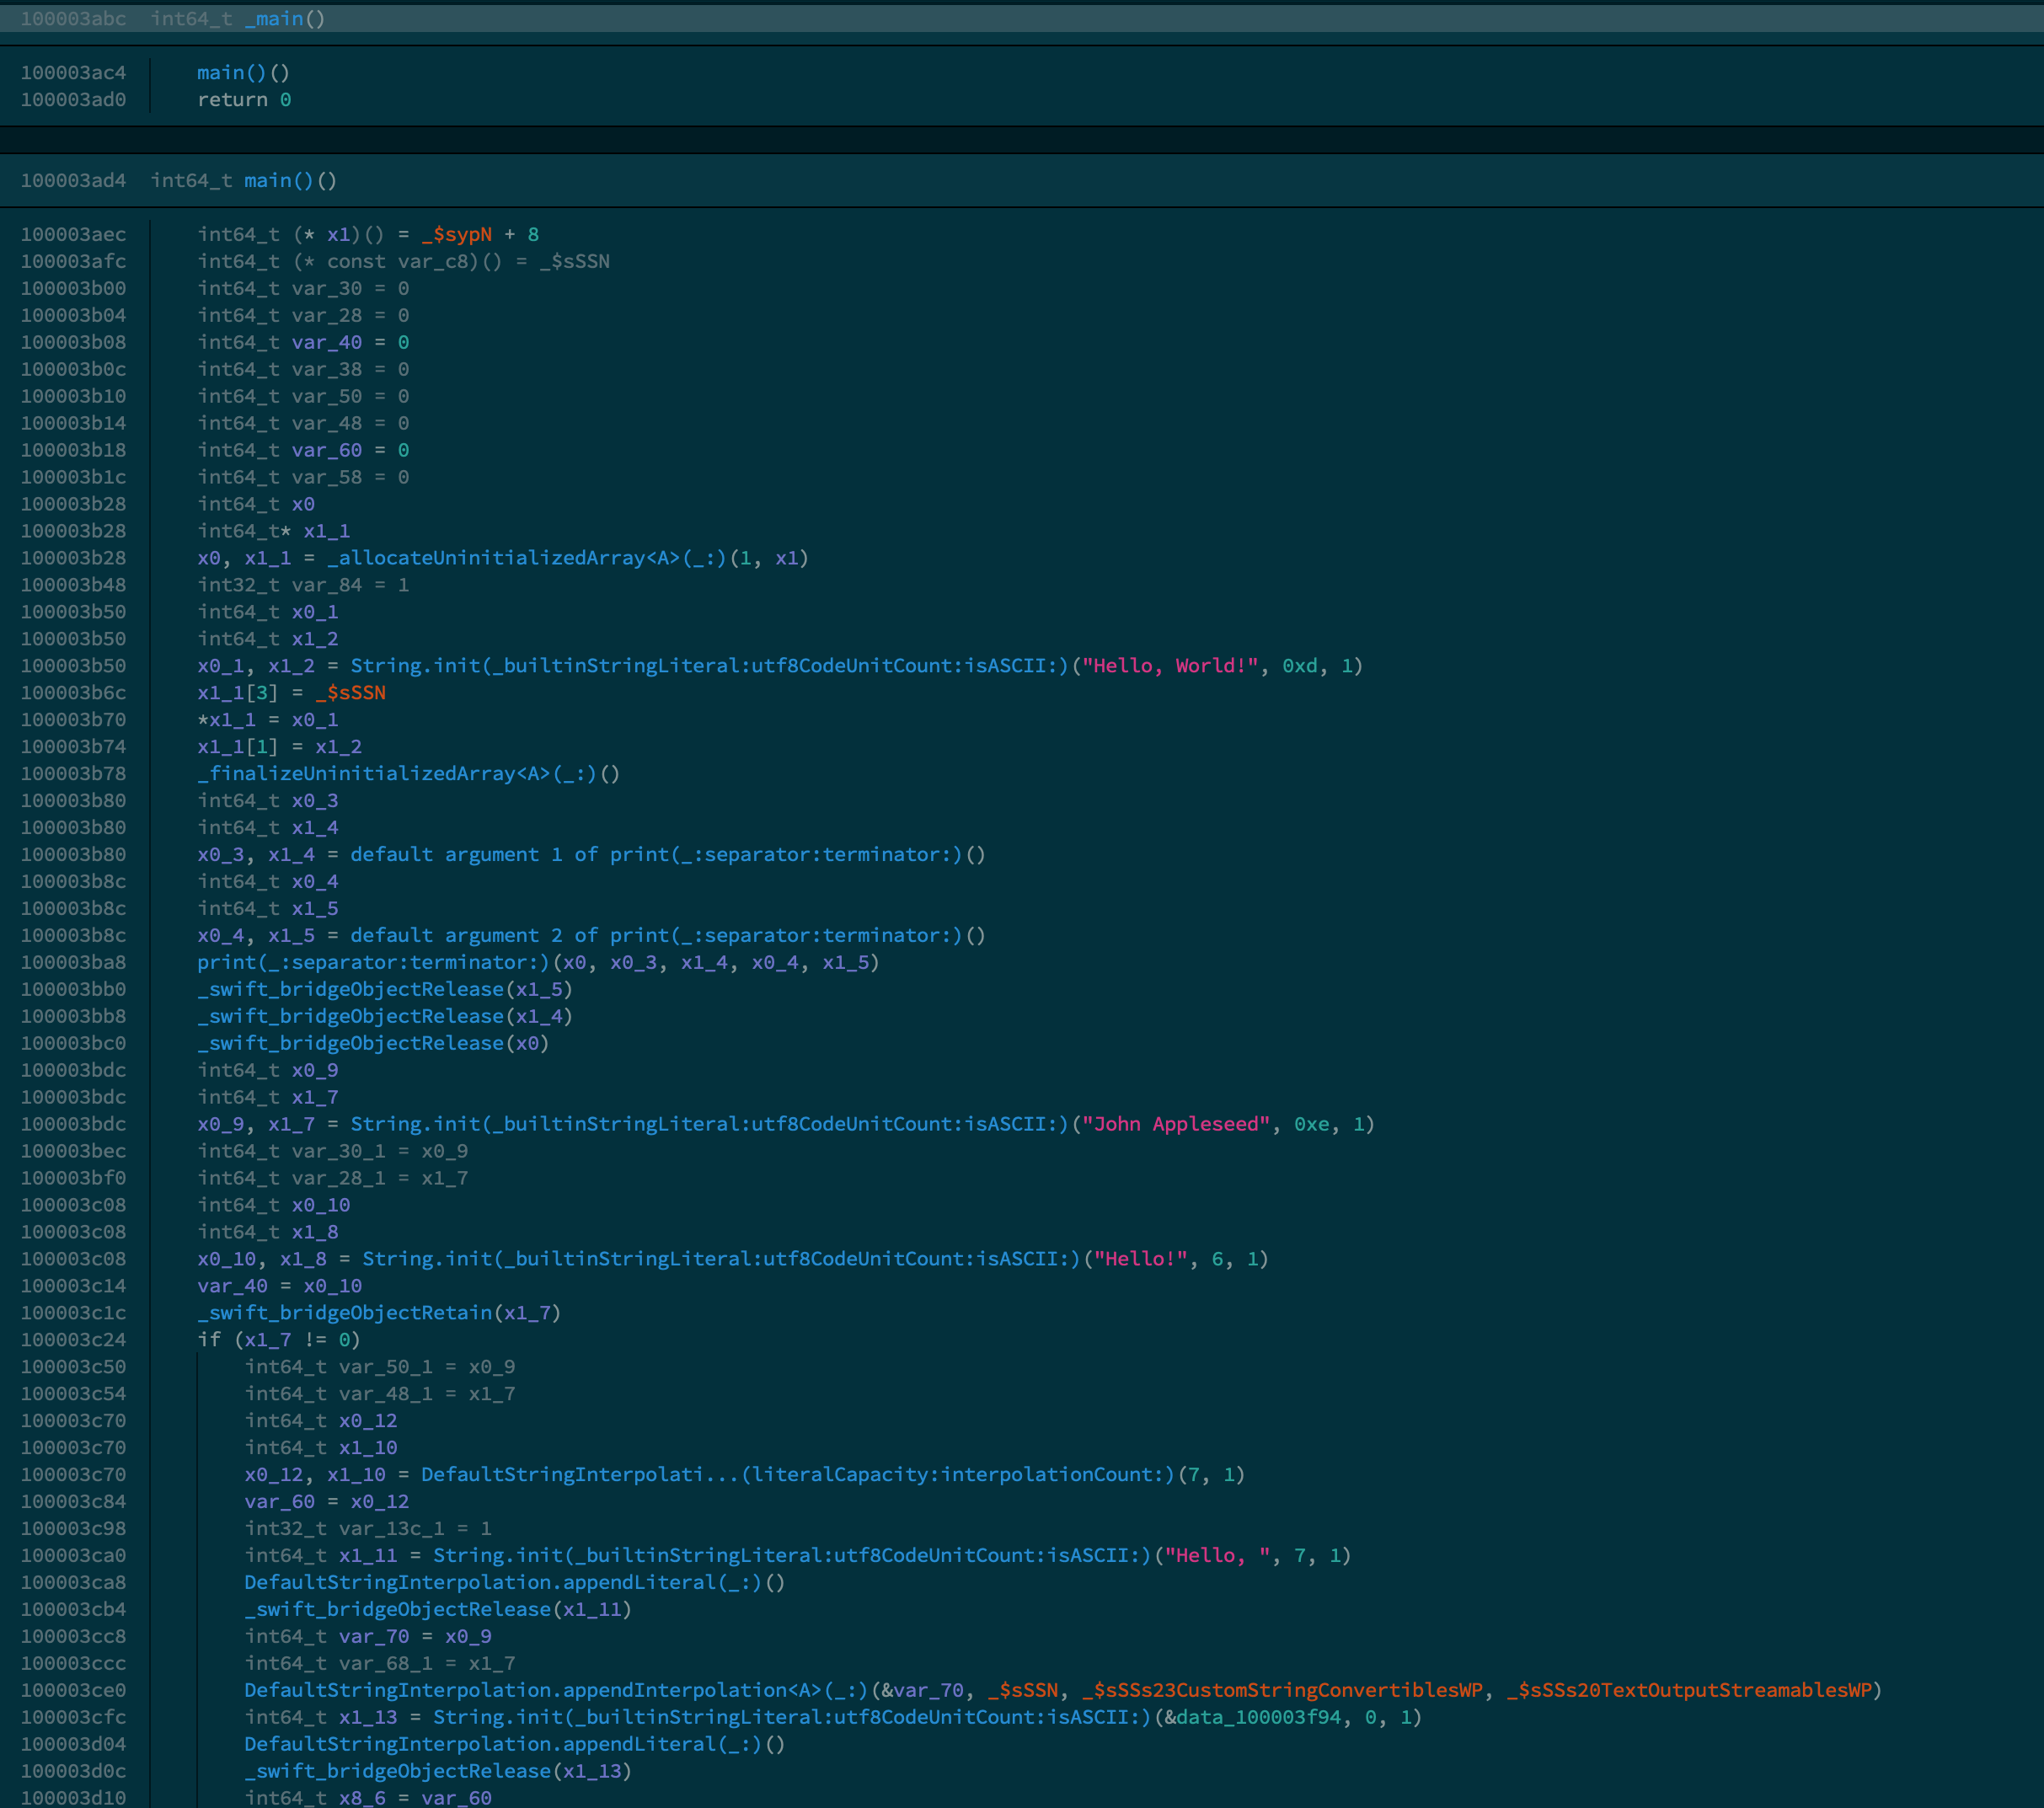Follow the data_100003f94 reference
This screenshot has width=2044, height=1808.
[1258, 1719]
